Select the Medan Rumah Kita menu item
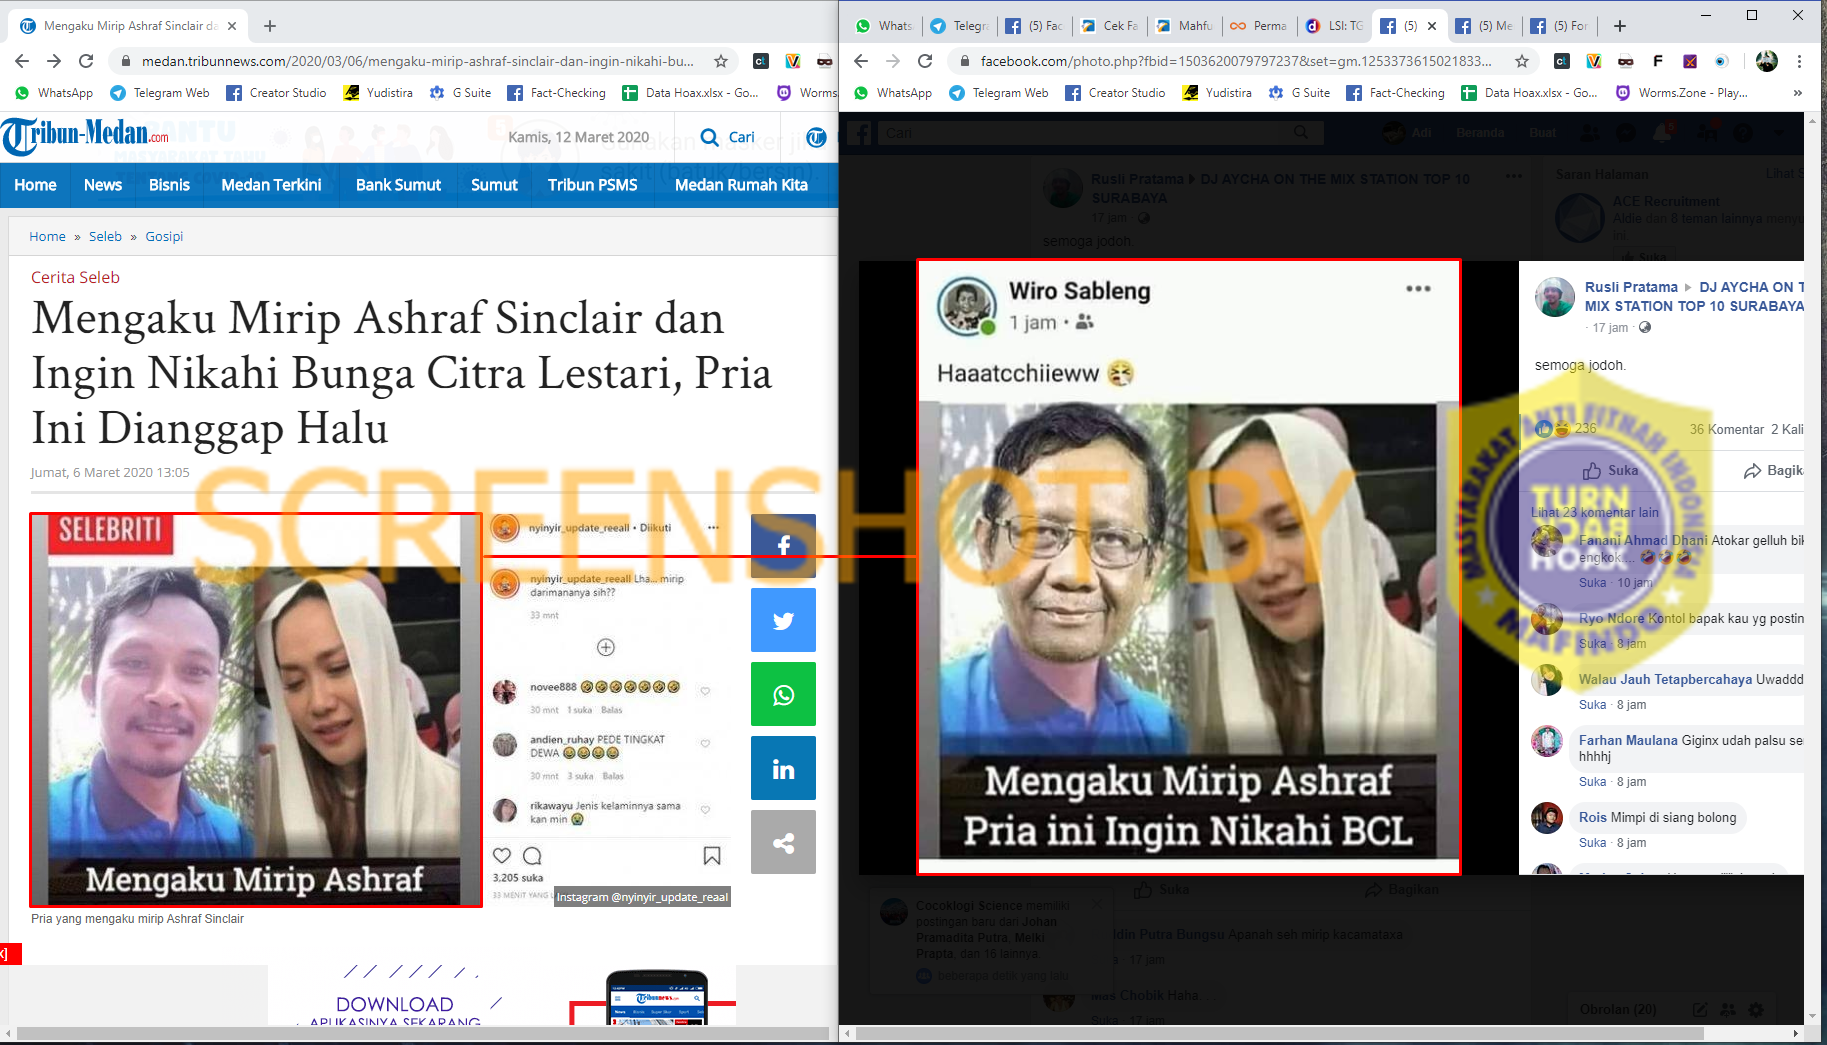Screen dimensions: 1827x1045 pos(741,185)
